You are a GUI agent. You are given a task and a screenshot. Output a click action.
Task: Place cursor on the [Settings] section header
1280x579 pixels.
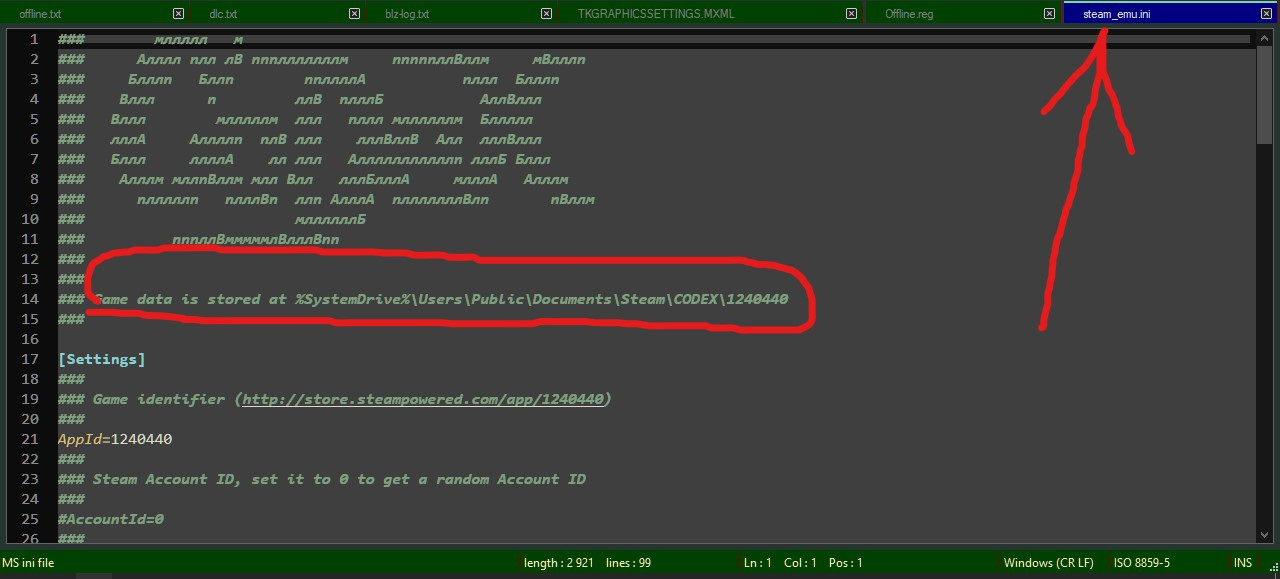click(101, 359)
